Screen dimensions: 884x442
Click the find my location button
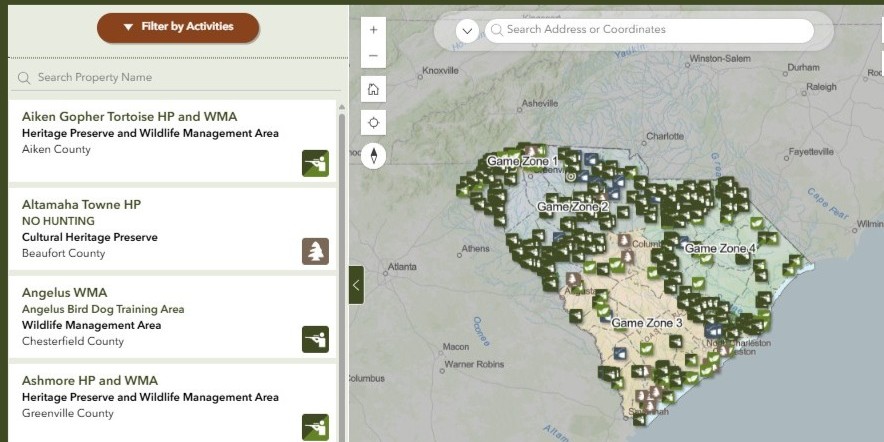click(373, 122)
